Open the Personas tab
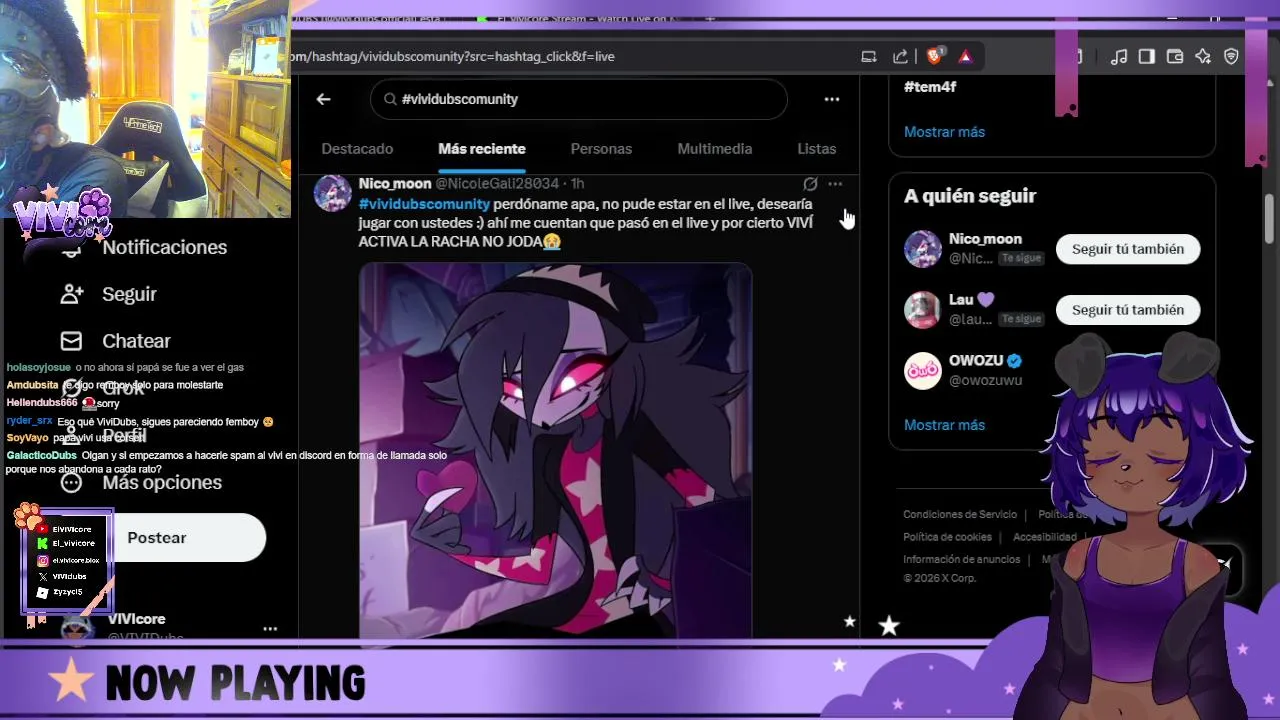Viewport: 1280px width, 720px height. (x=601, y=148)
